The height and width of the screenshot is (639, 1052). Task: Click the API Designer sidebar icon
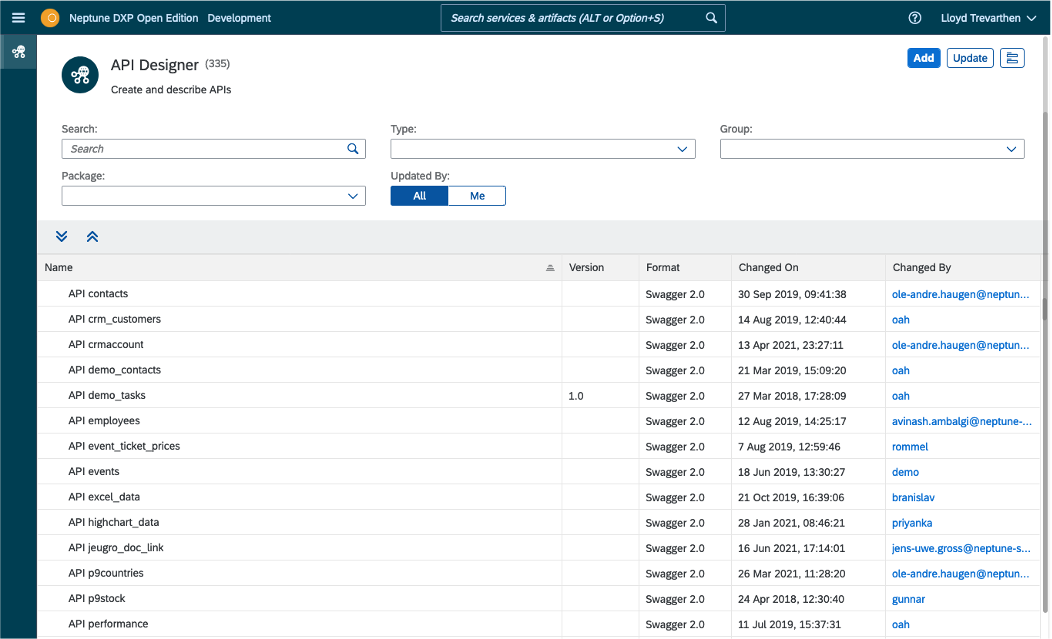click(18, 52)
